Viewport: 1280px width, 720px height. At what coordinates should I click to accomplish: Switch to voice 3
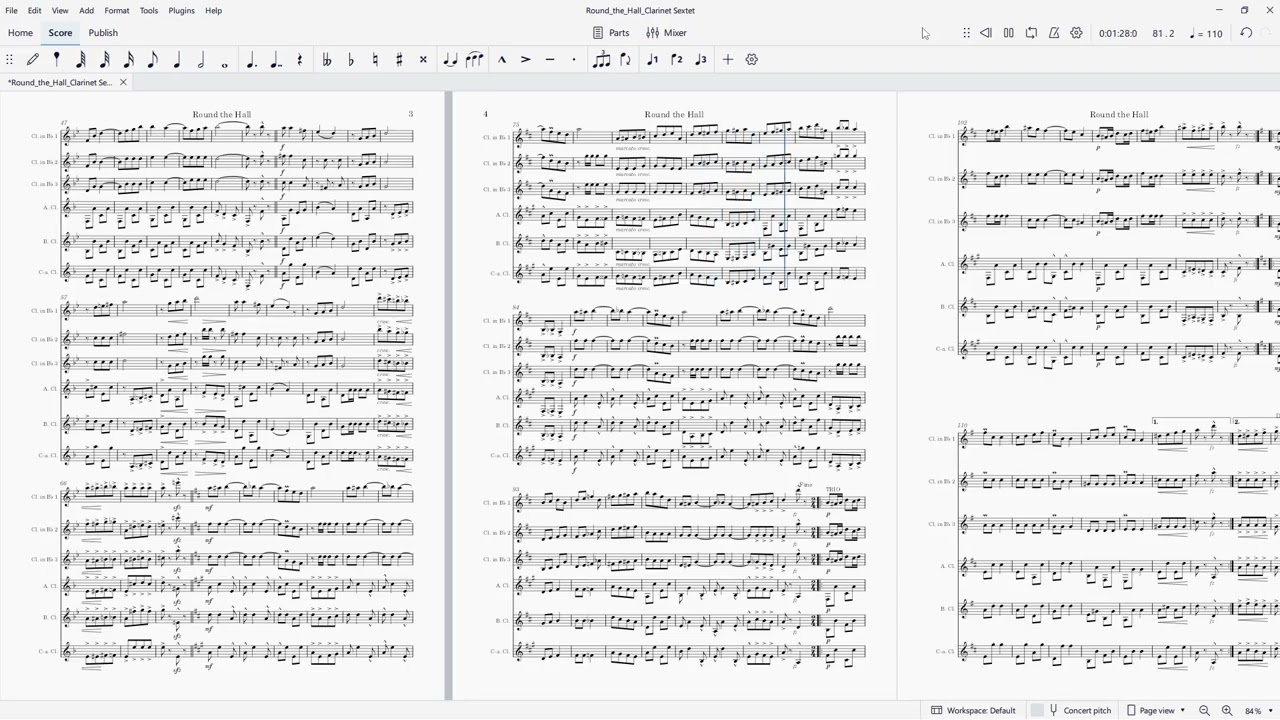tap(701, 60)
